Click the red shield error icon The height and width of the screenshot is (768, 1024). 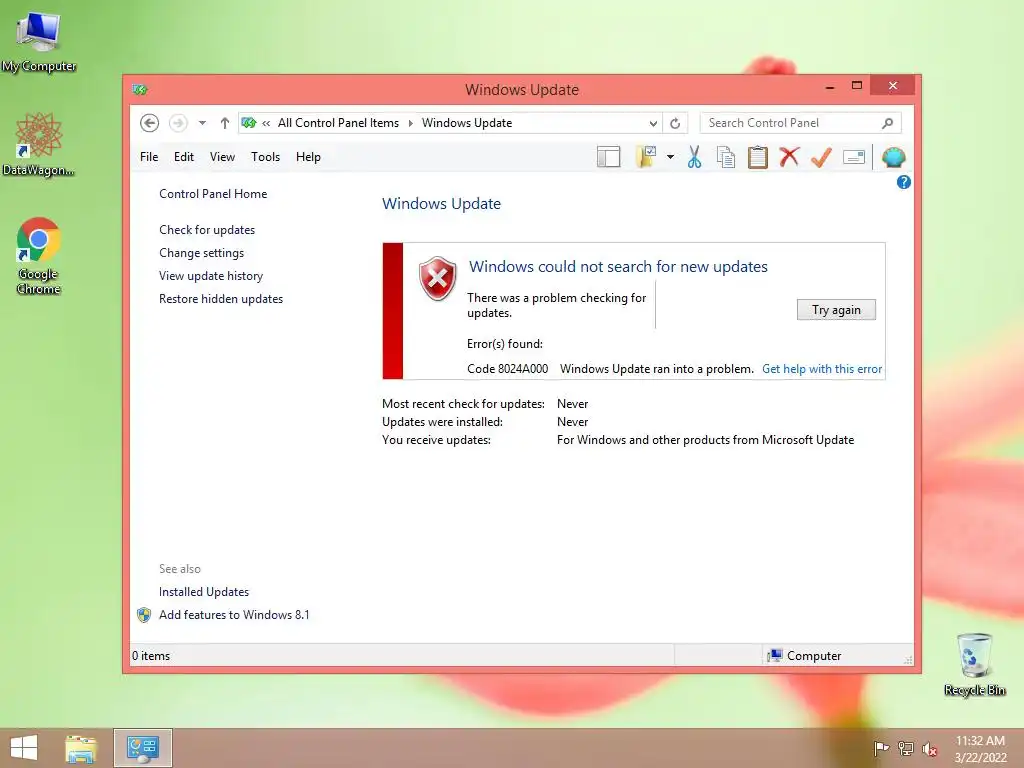(x=437, y=279)
